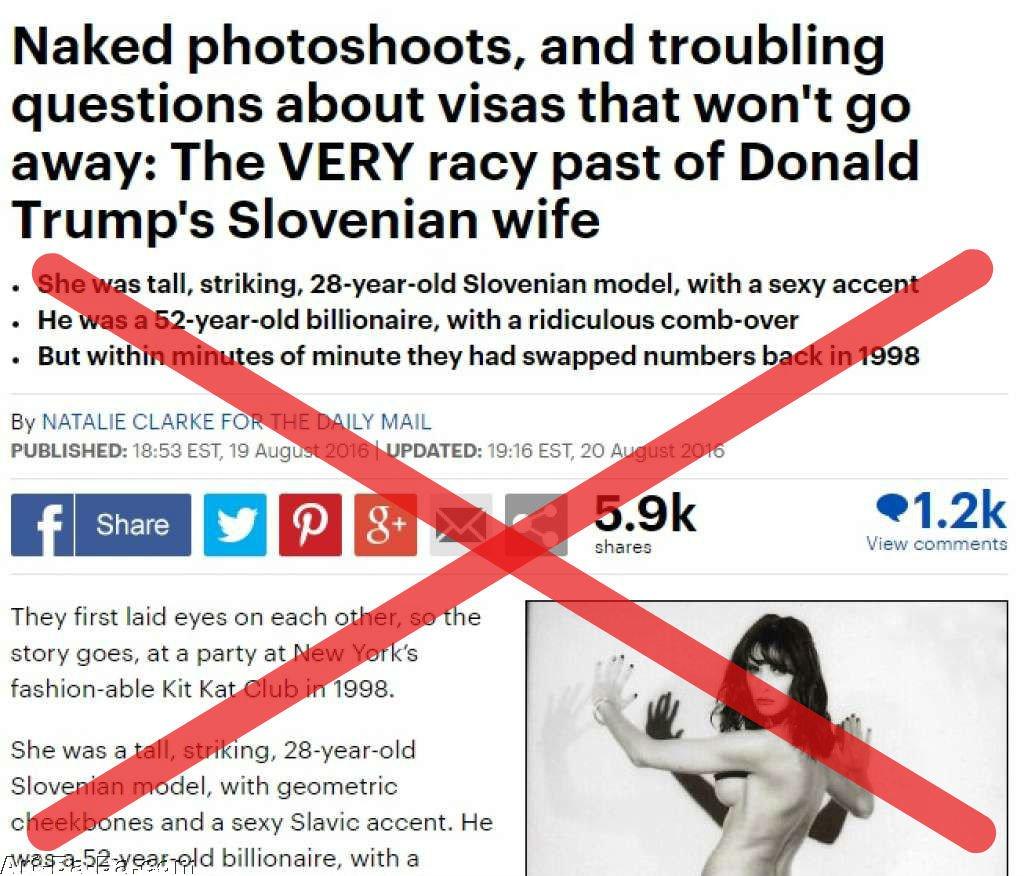Click the Facebook Share button label
Viewport: 1024px width, 876px height.
pyautogui.click(x=133, y=525)
